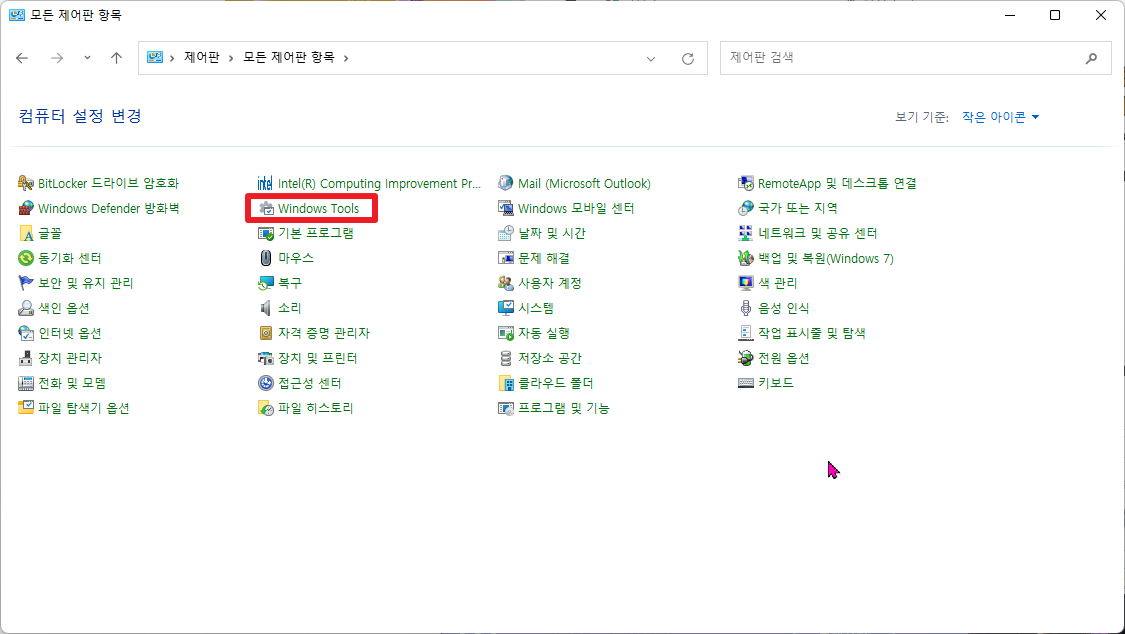Go up one level arrow
Screen dimensions: 1125x634
pos(116,58)
